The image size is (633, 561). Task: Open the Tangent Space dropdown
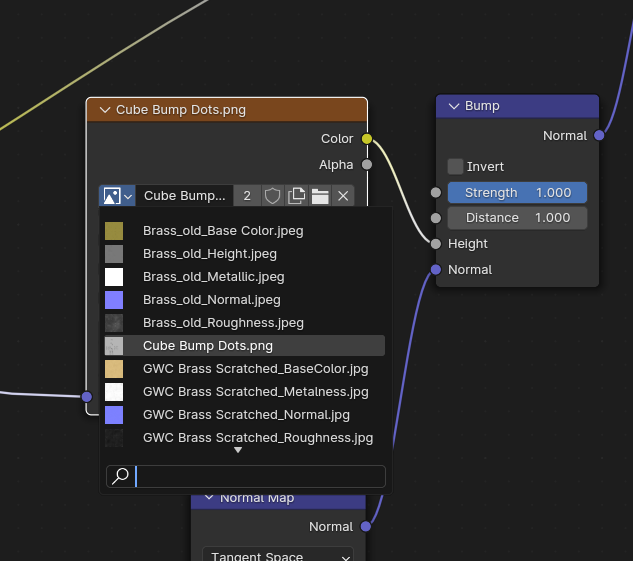[278, 555]
